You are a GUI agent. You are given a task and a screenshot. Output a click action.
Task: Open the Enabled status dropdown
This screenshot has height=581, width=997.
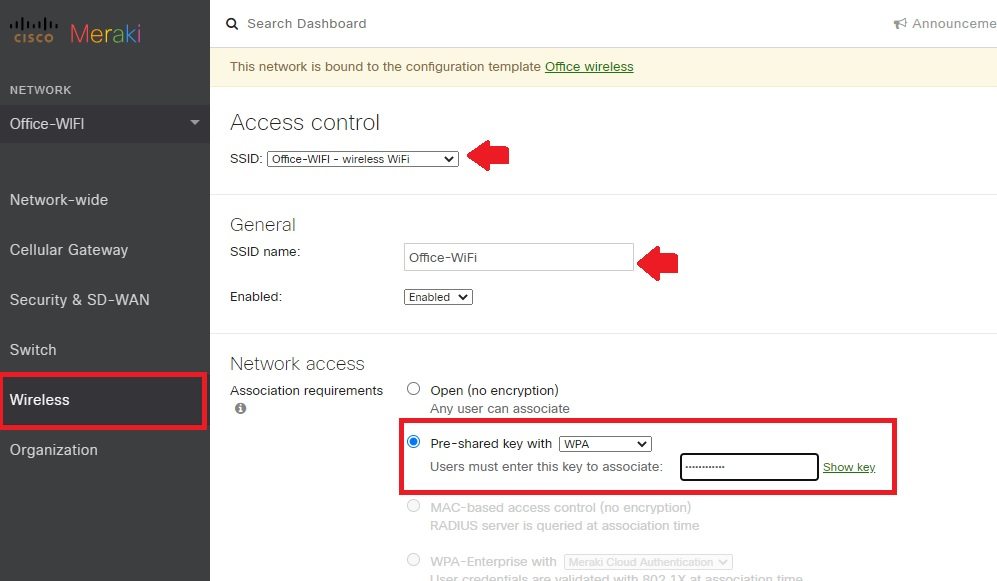[438, 297]
